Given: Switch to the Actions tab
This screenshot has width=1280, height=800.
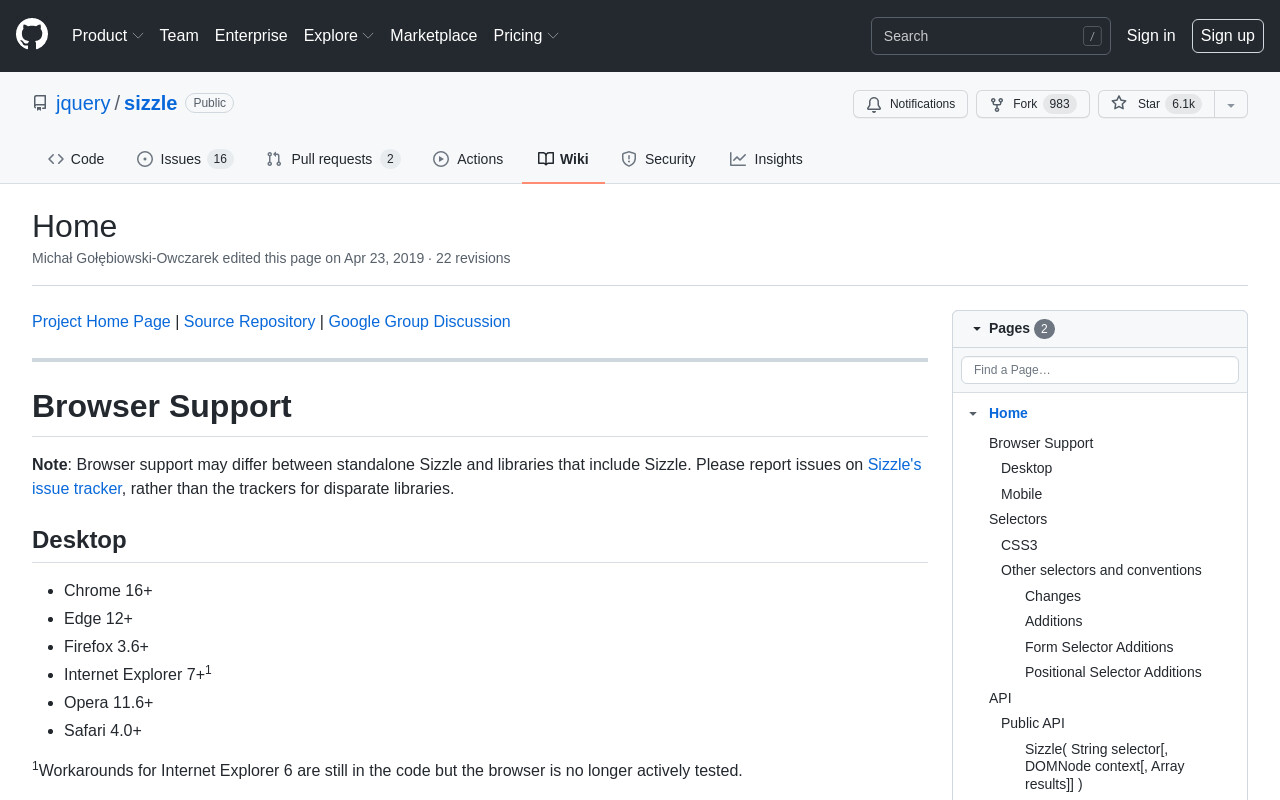Looking at the screenshot, I should pyautogui.click(x=468, y=159).
